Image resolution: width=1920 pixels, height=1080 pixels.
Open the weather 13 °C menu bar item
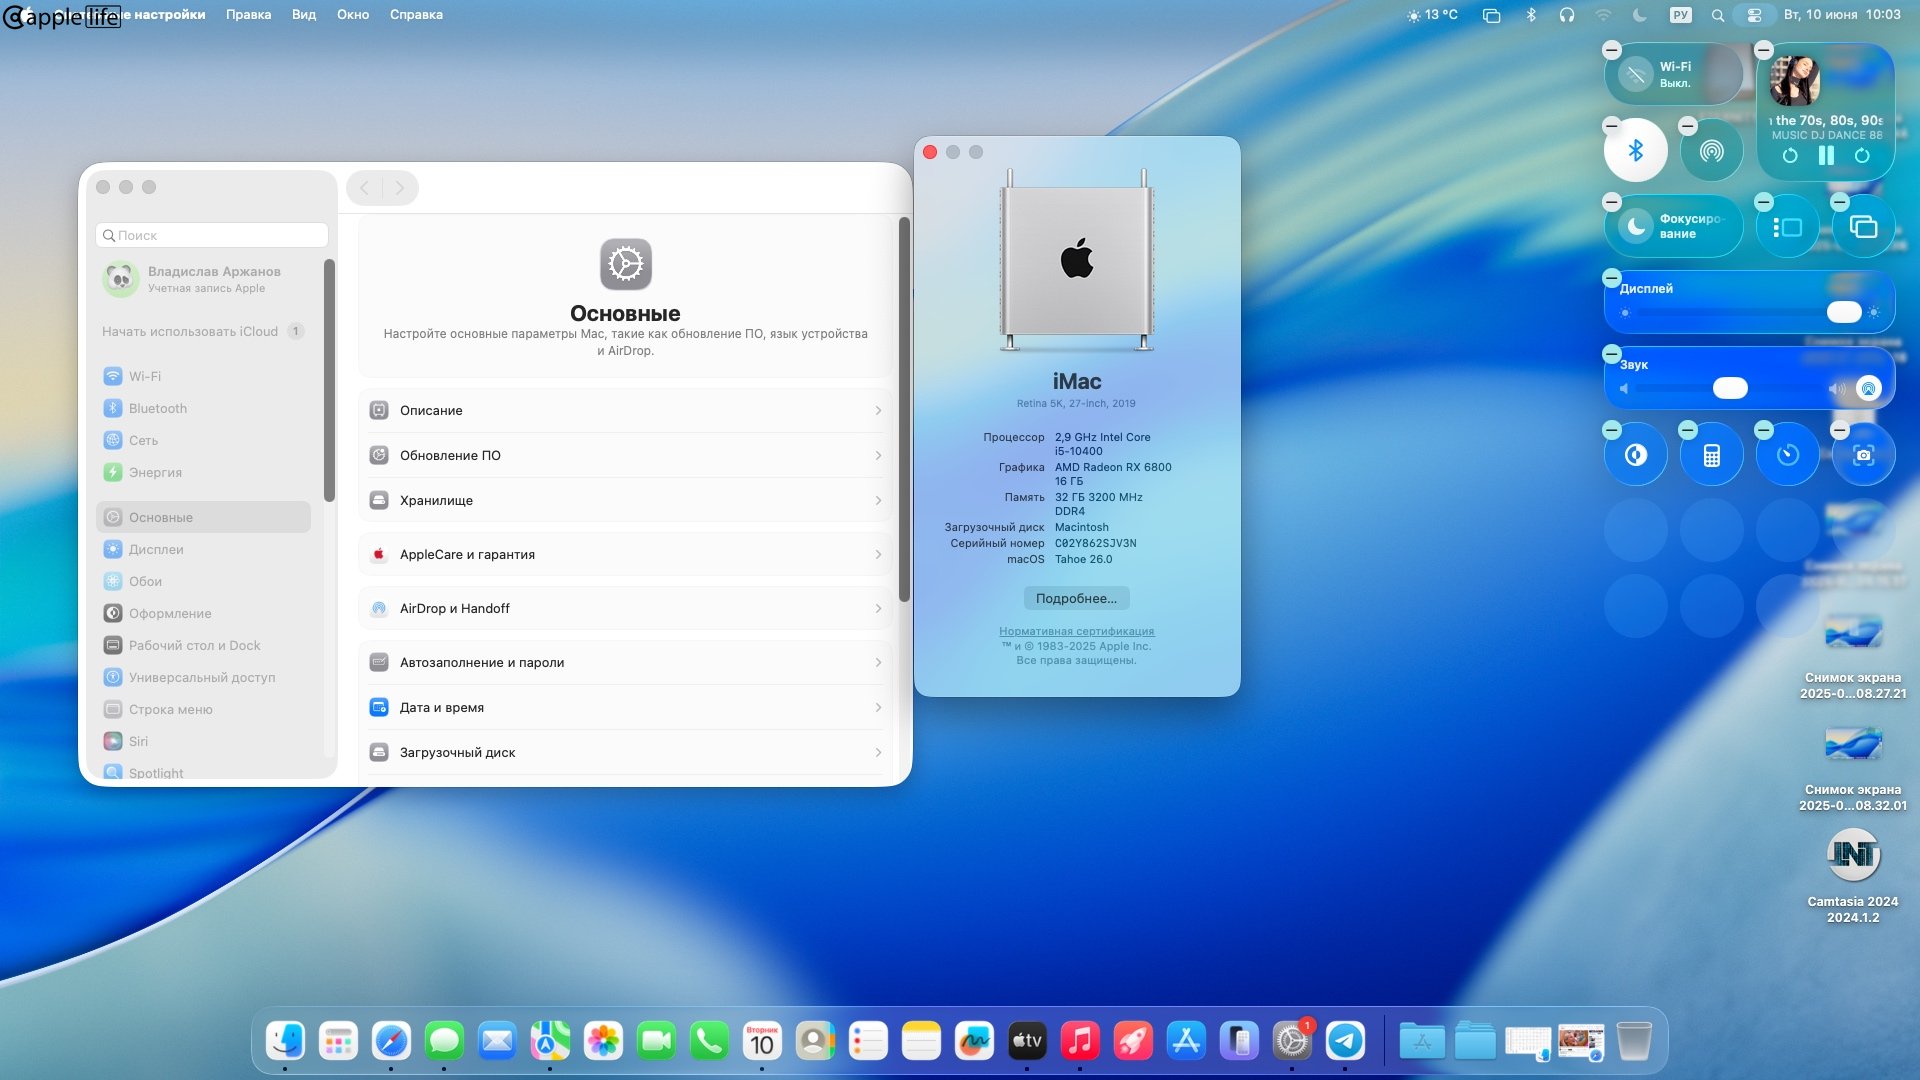click(x=1432, y=15)
